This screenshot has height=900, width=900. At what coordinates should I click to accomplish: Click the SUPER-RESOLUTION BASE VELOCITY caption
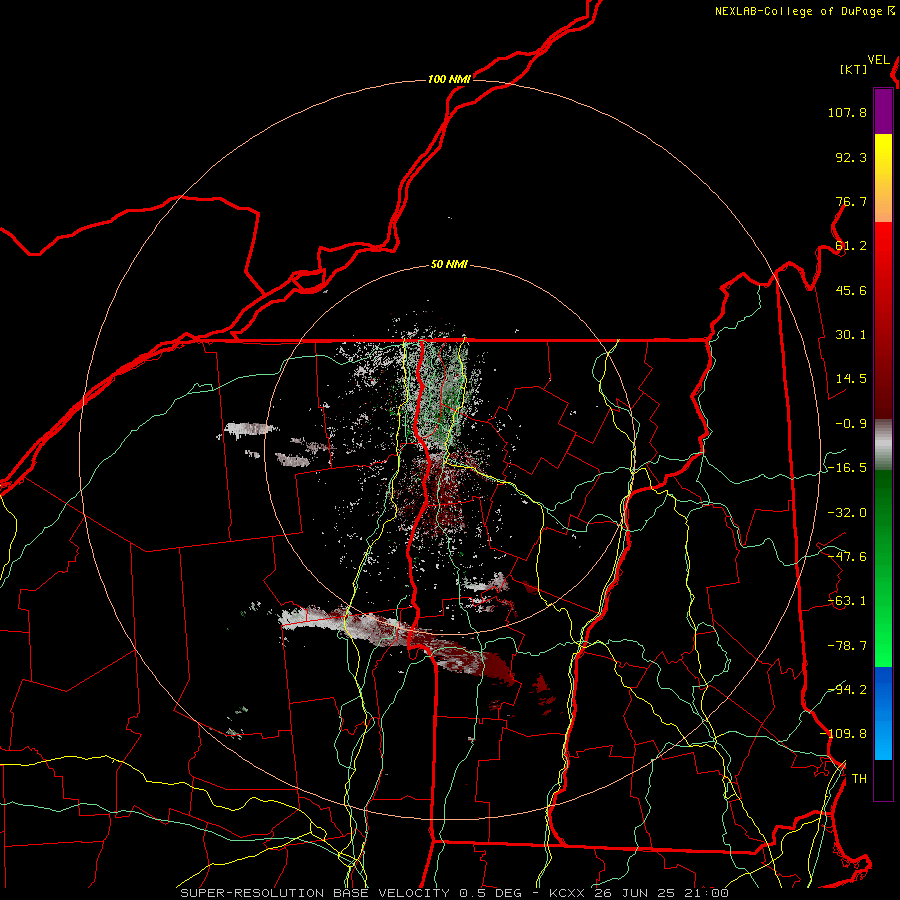315,893
